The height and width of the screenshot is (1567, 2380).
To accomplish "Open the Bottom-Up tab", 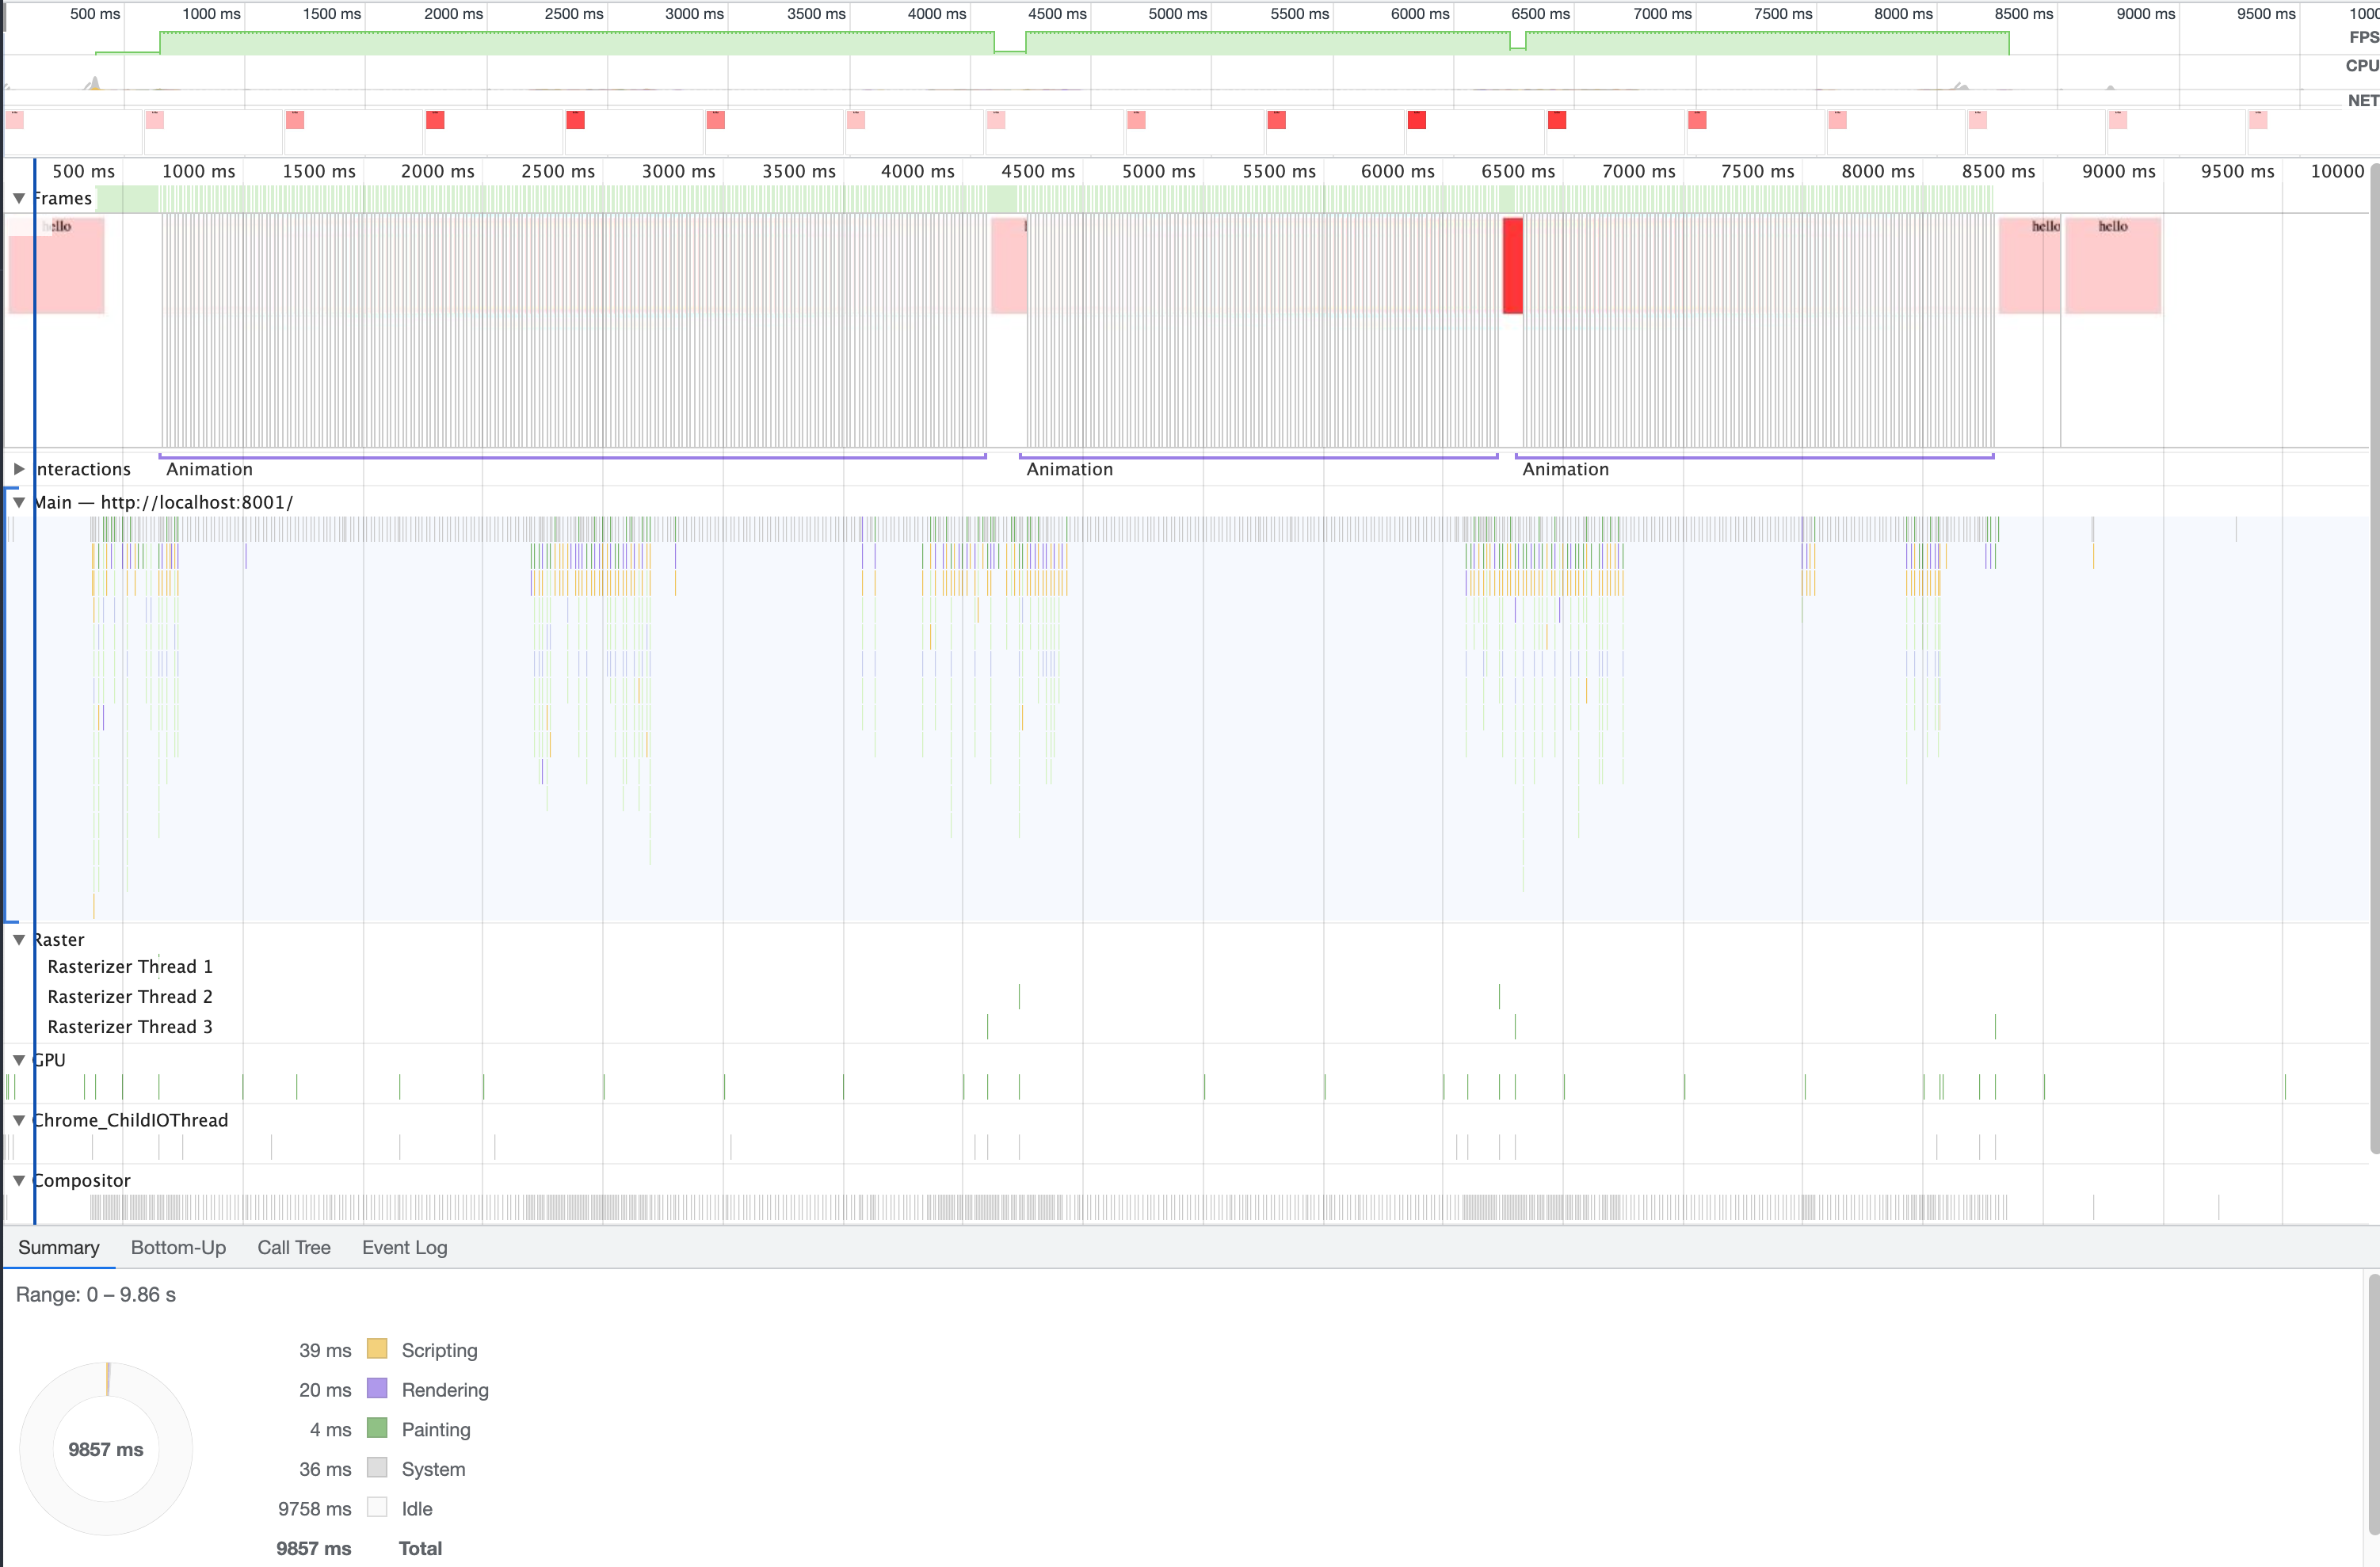I will 178,1247.
